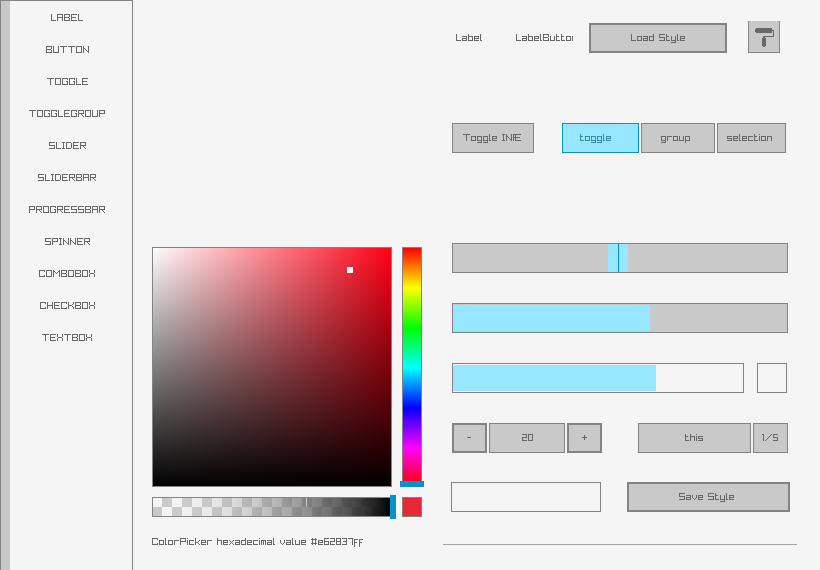This screenshot has height=570, width=820.
Task: Click the alpha transparency checkered bar
Action: pos(270,507)
